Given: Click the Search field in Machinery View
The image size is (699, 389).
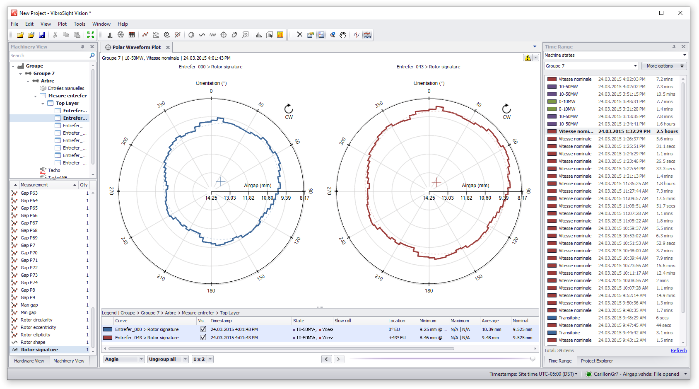Looking at the screenshot, I should [49, 56].
